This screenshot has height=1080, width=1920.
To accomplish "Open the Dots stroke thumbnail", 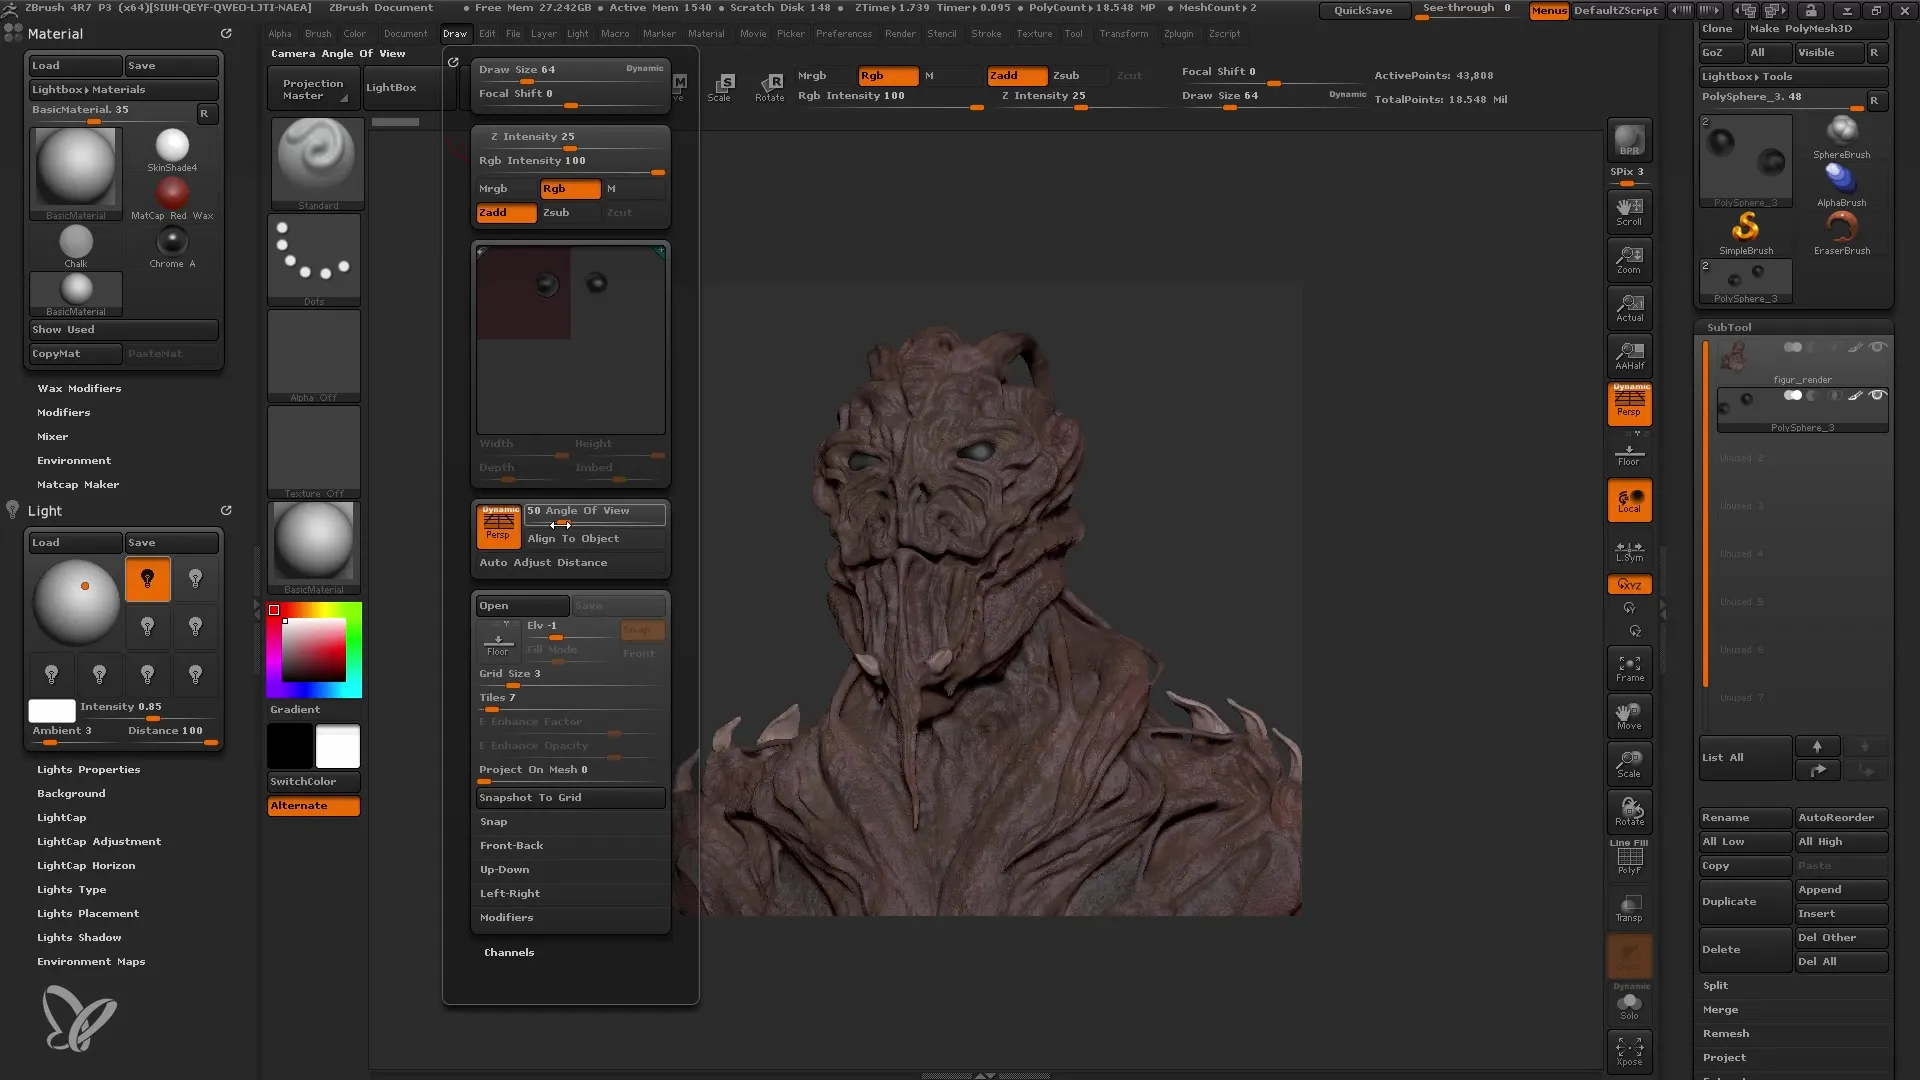I will click(x=314, y=260).
